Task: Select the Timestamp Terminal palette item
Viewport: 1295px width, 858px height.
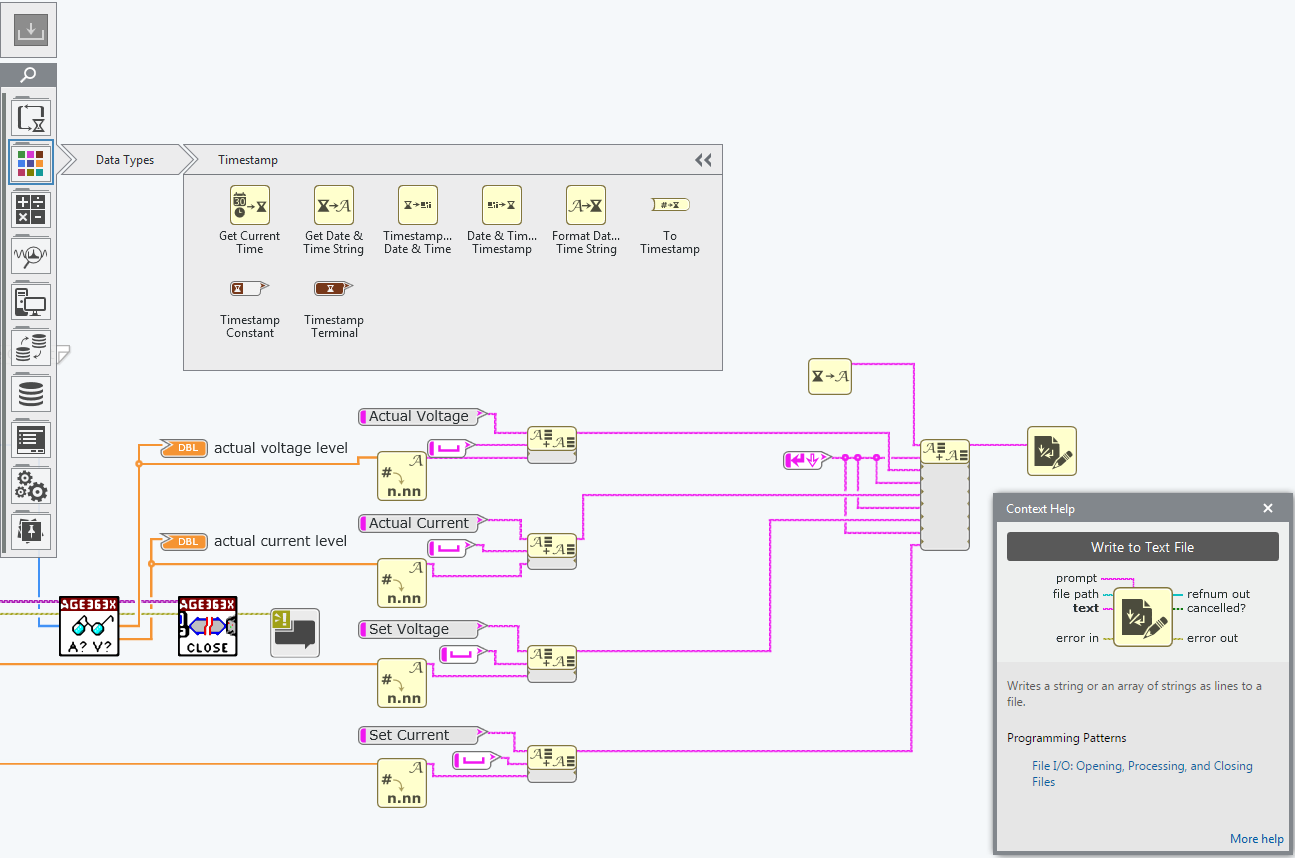Action: tap(333, 289)
